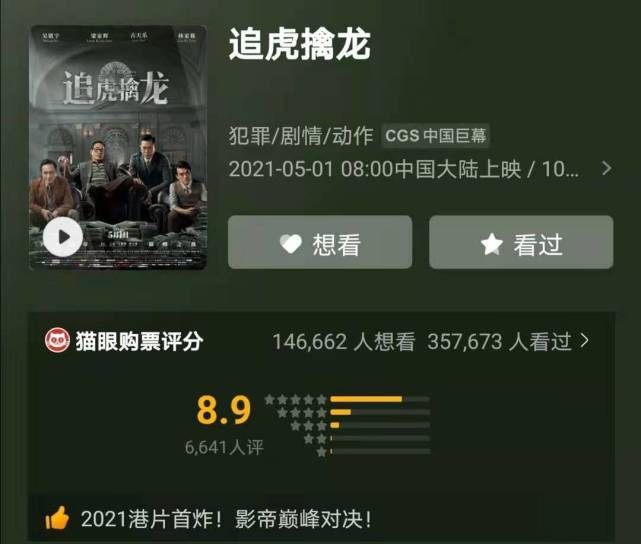This screenshot has height=544, width=641.
Task: Click the five-star rating row stars
Action: [x=295, y=399]
